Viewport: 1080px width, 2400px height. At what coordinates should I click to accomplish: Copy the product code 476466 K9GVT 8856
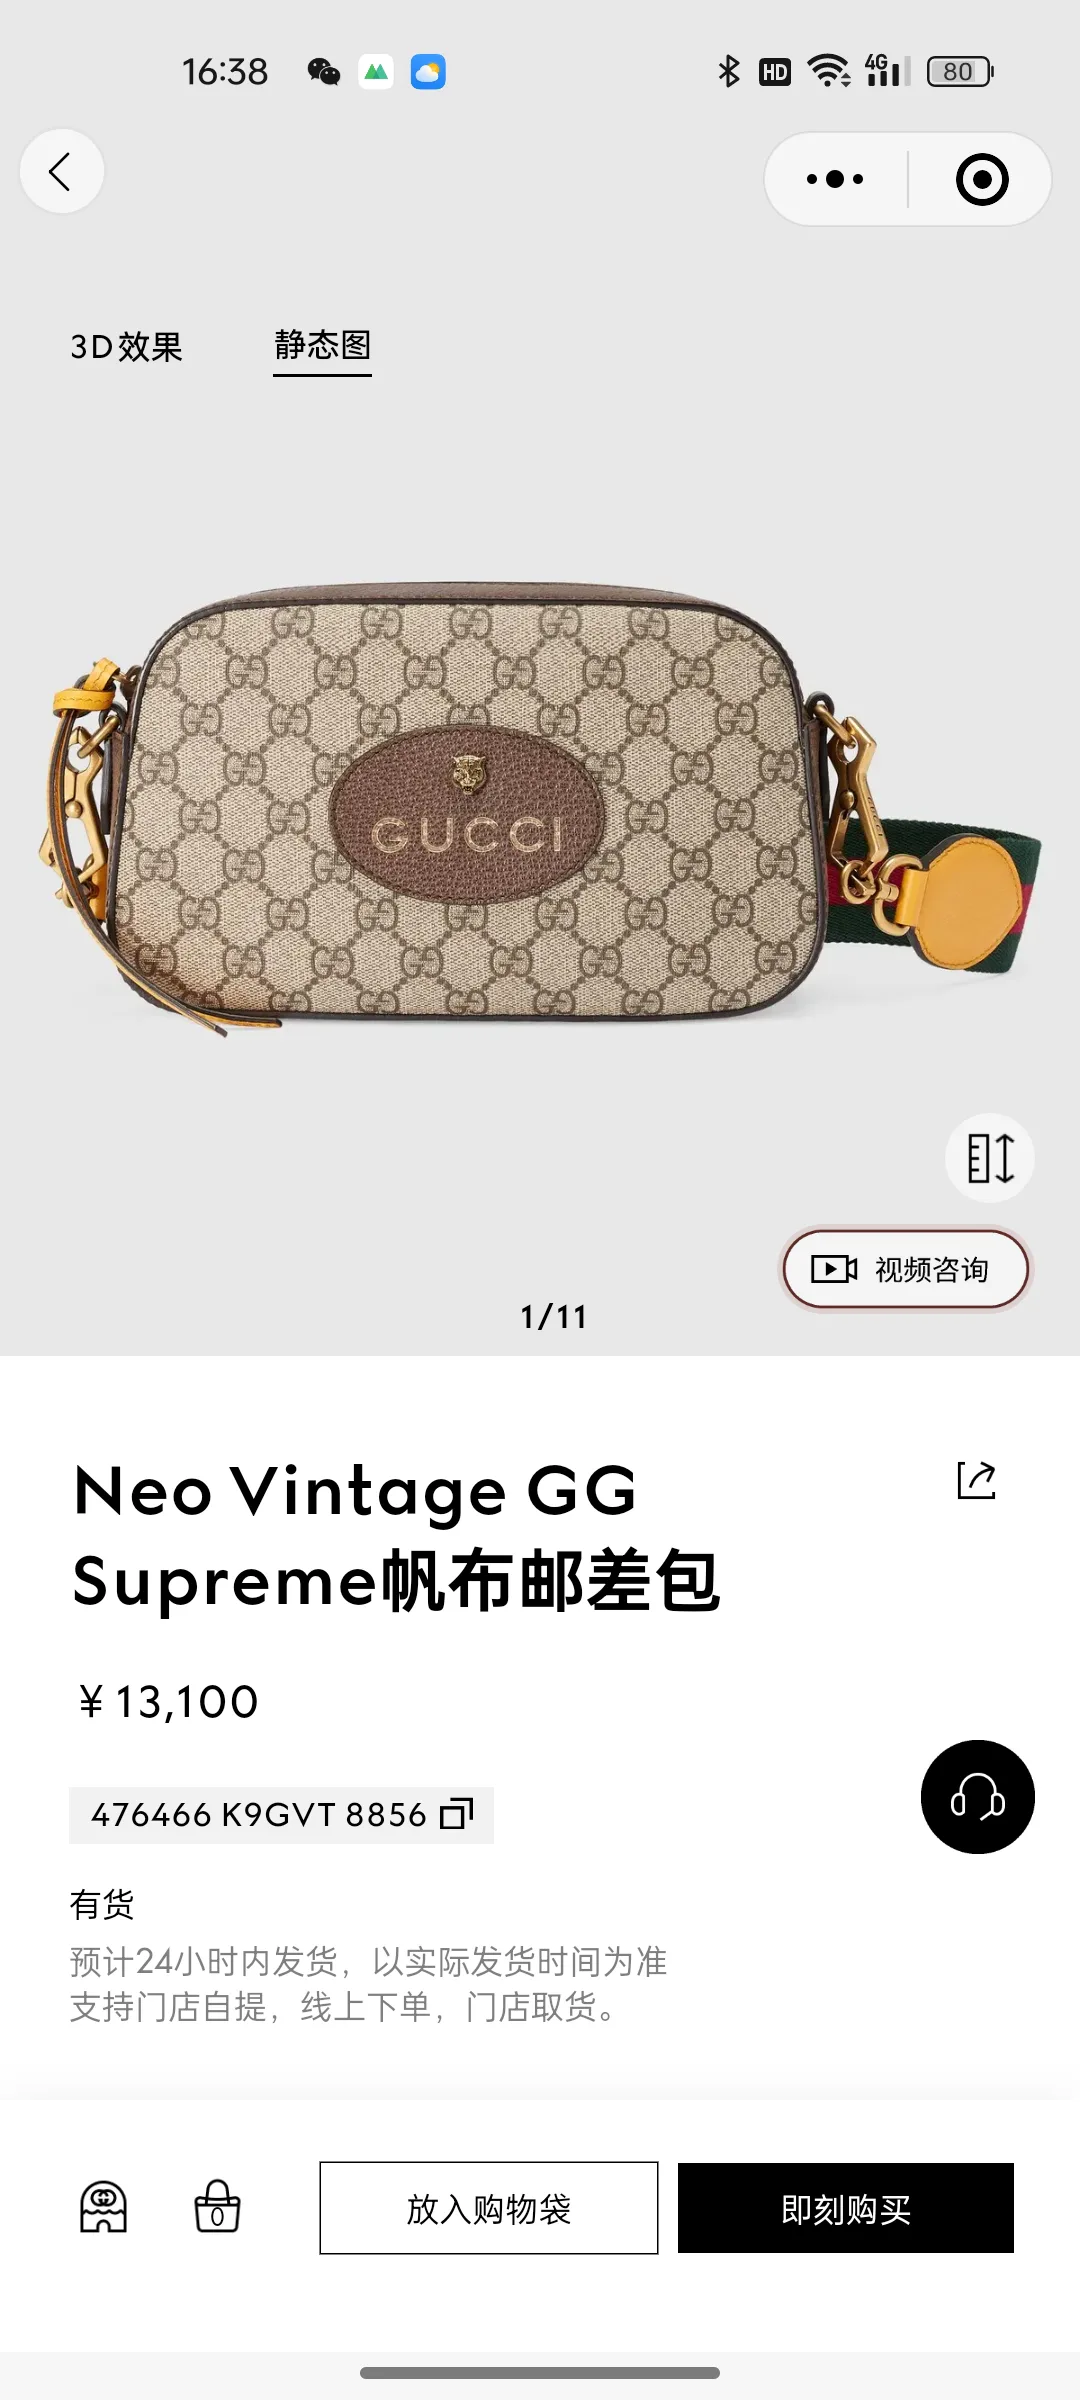pos(281,1815)
